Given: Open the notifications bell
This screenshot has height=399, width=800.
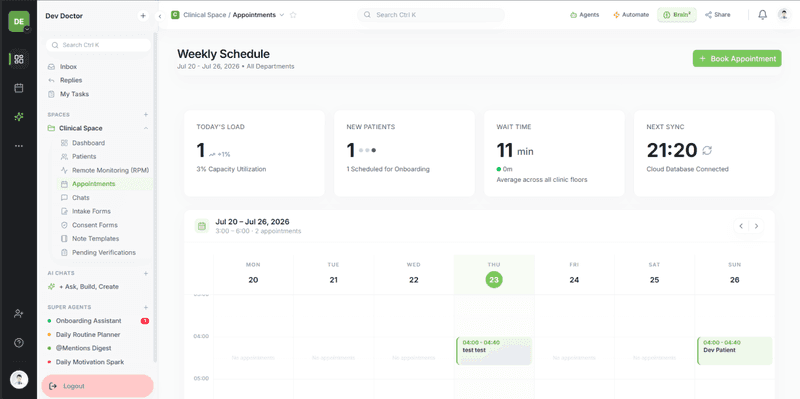Looking at the screenshot, I should click(762, 15).
